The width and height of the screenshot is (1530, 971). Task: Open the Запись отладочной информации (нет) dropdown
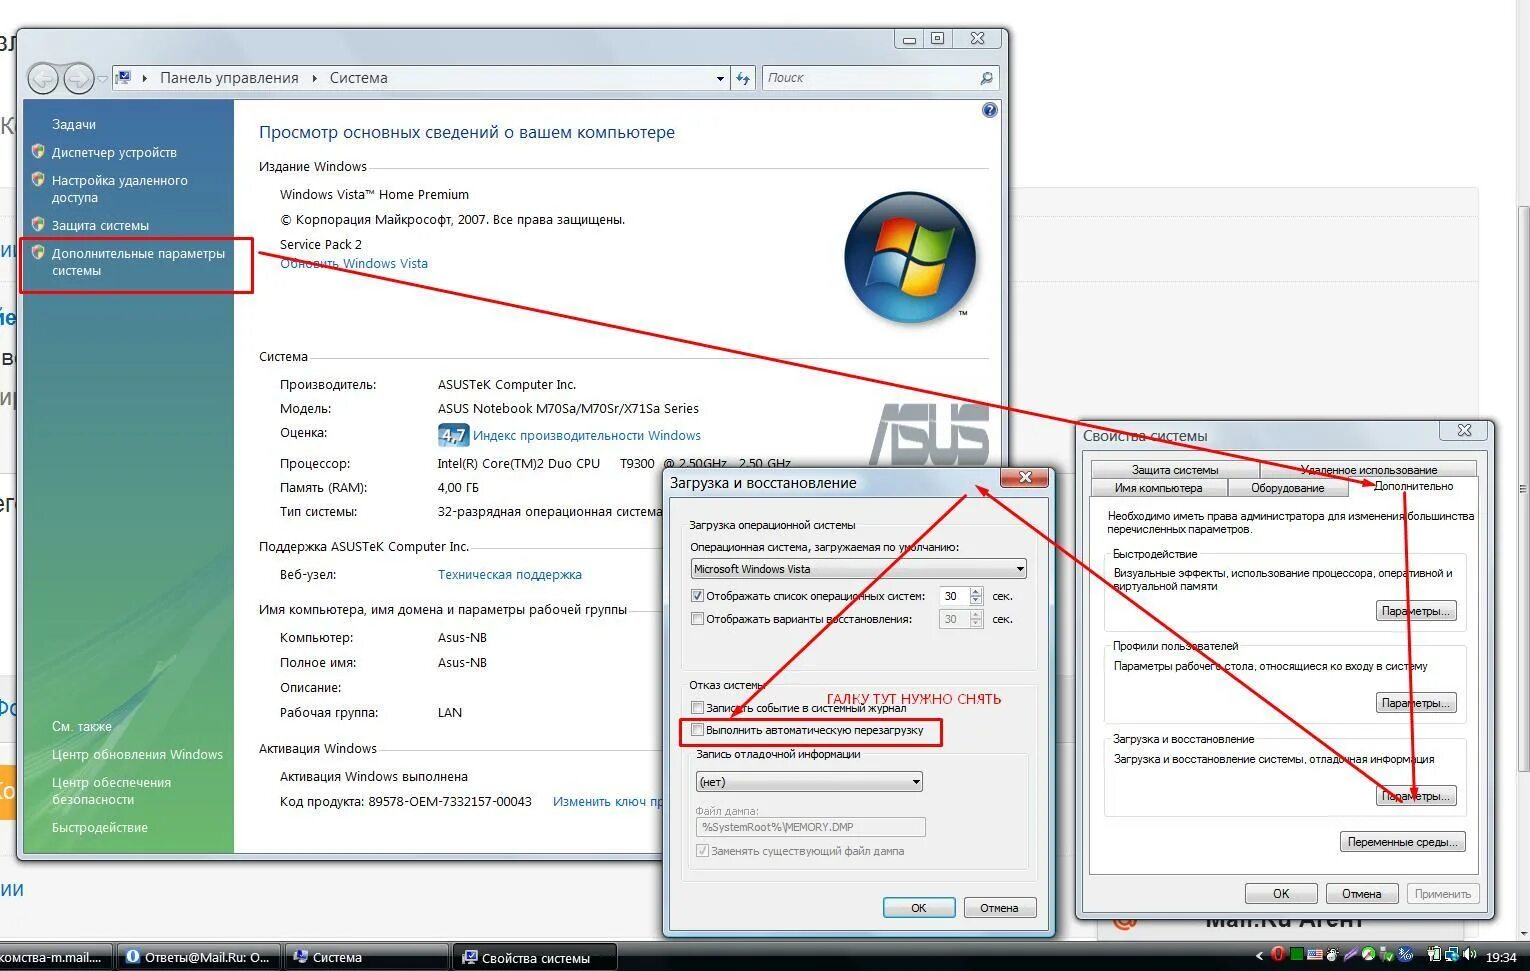pos(809,782)
